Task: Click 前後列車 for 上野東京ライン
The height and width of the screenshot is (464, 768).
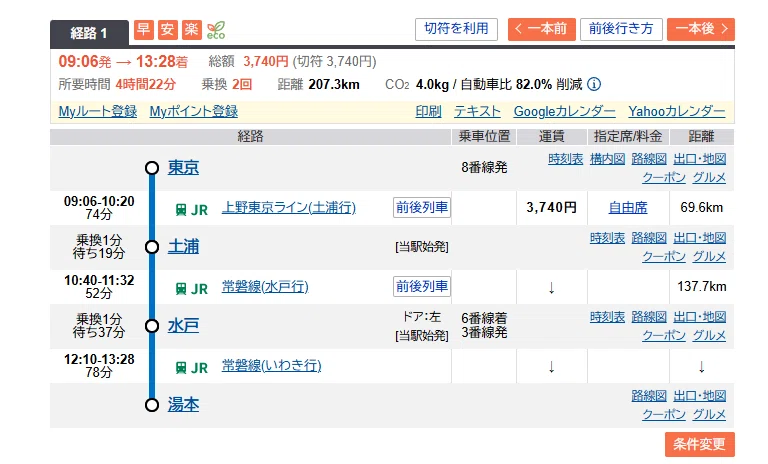Action: point(422,208)
